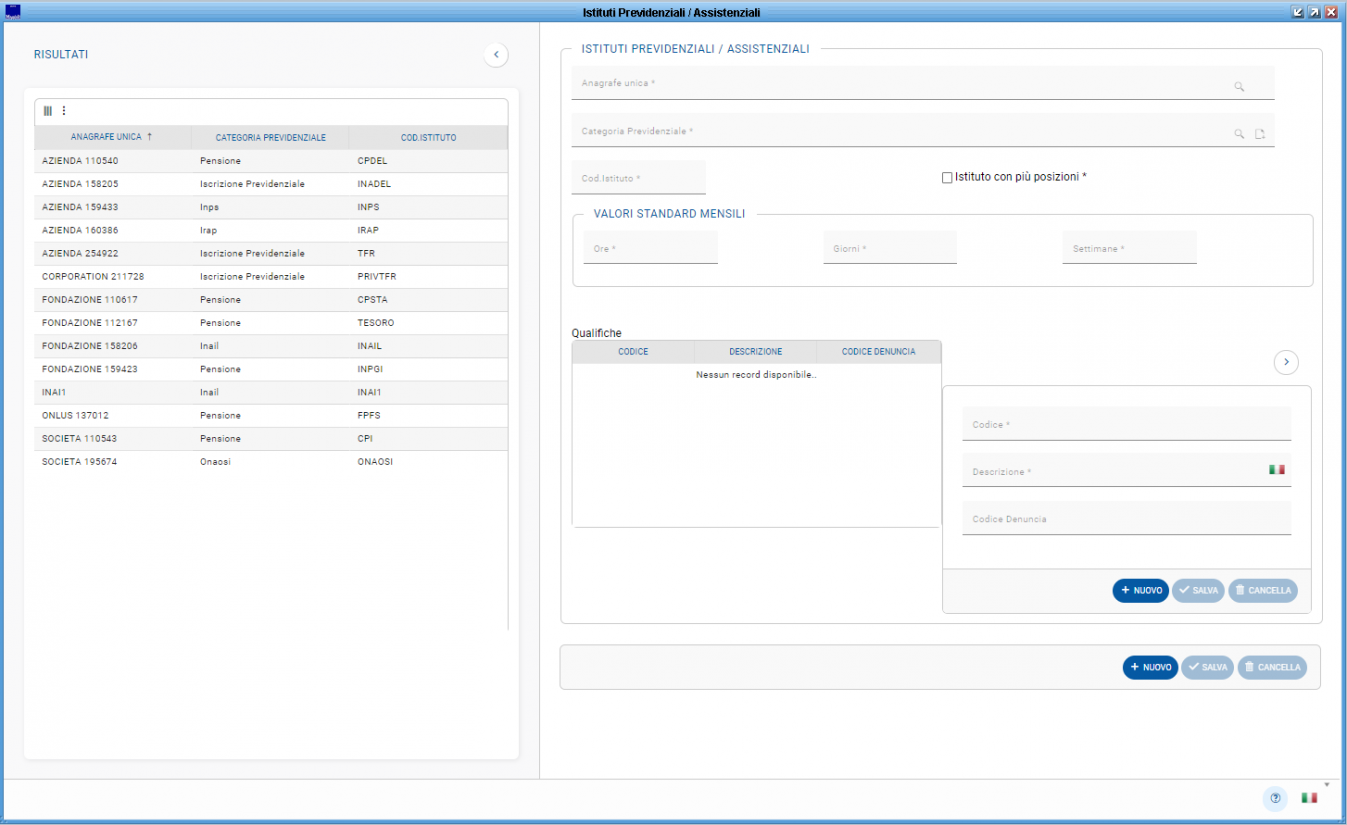Viewport: 1347px width, 825px height.
Task: Click right chevron next to Qualifiche grid
Action: tap(1286, 362)
